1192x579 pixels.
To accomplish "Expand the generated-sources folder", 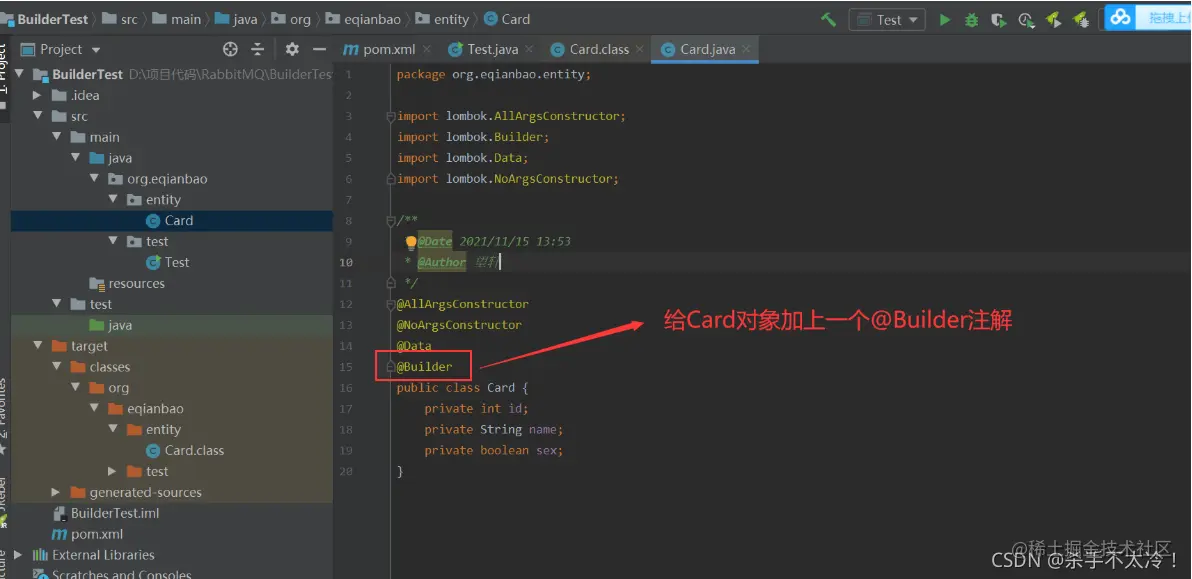I will [55, 492].
